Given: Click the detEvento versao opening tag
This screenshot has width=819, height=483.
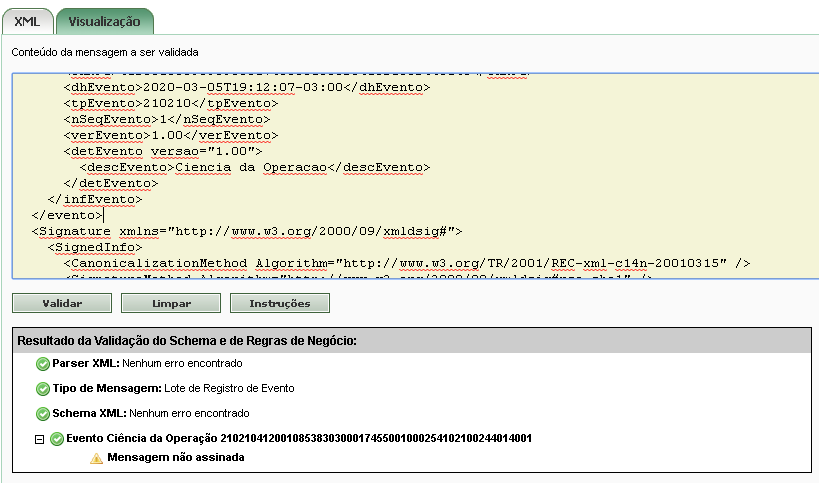Looking at the screenshot, I should pos(163,151).
